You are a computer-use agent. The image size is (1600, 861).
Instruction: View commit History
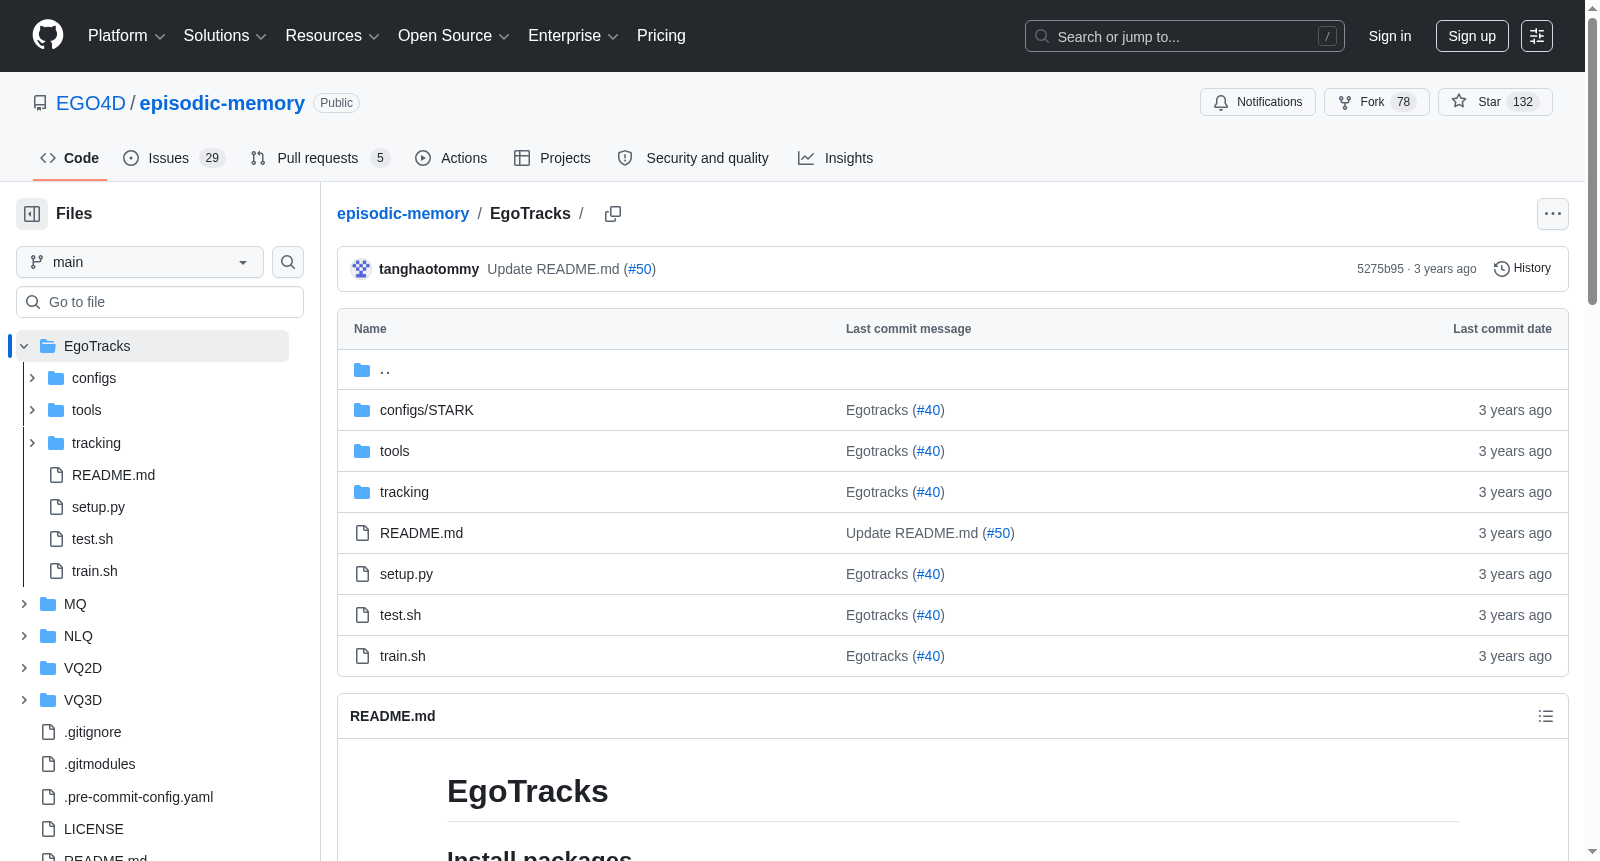tap(1523, 269)
